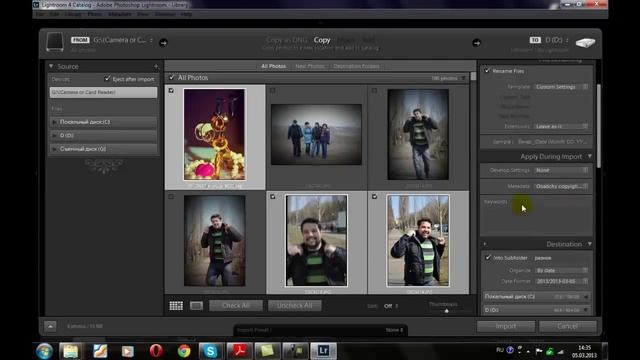Open the Metadata preset dropdown
Viewport: 640px width, 360px height.
561,186
